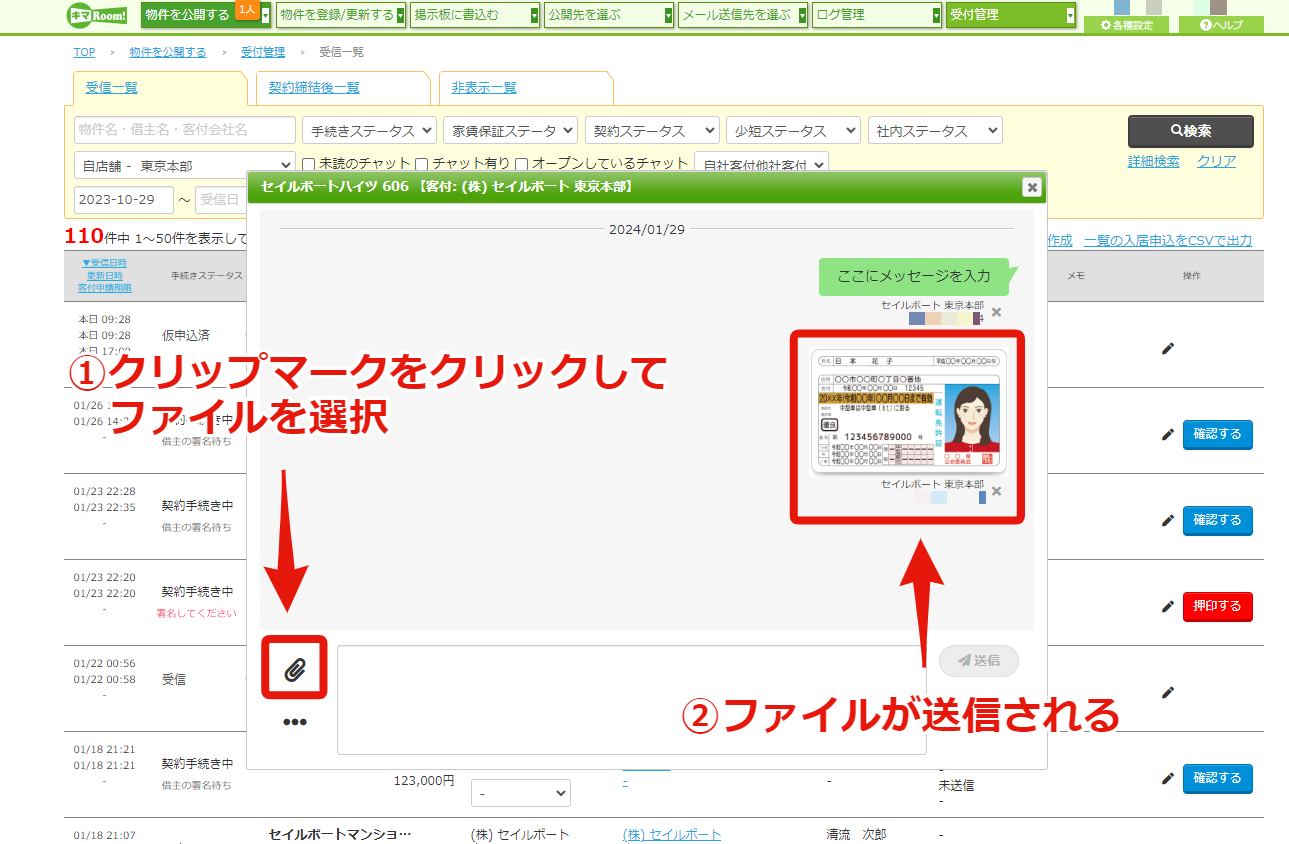Screen dimensions: 1289x844
Task: Close the セイルボートハイツ 606 chat dialog
Action: pyautogui.click(x=1032, y=187)
